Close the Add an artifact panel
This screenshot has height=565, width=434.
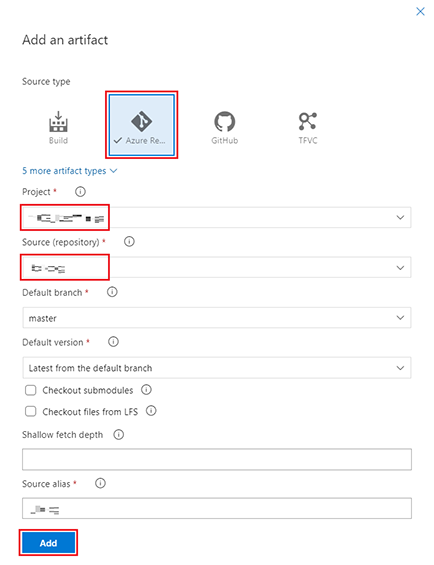click(420, 12)
